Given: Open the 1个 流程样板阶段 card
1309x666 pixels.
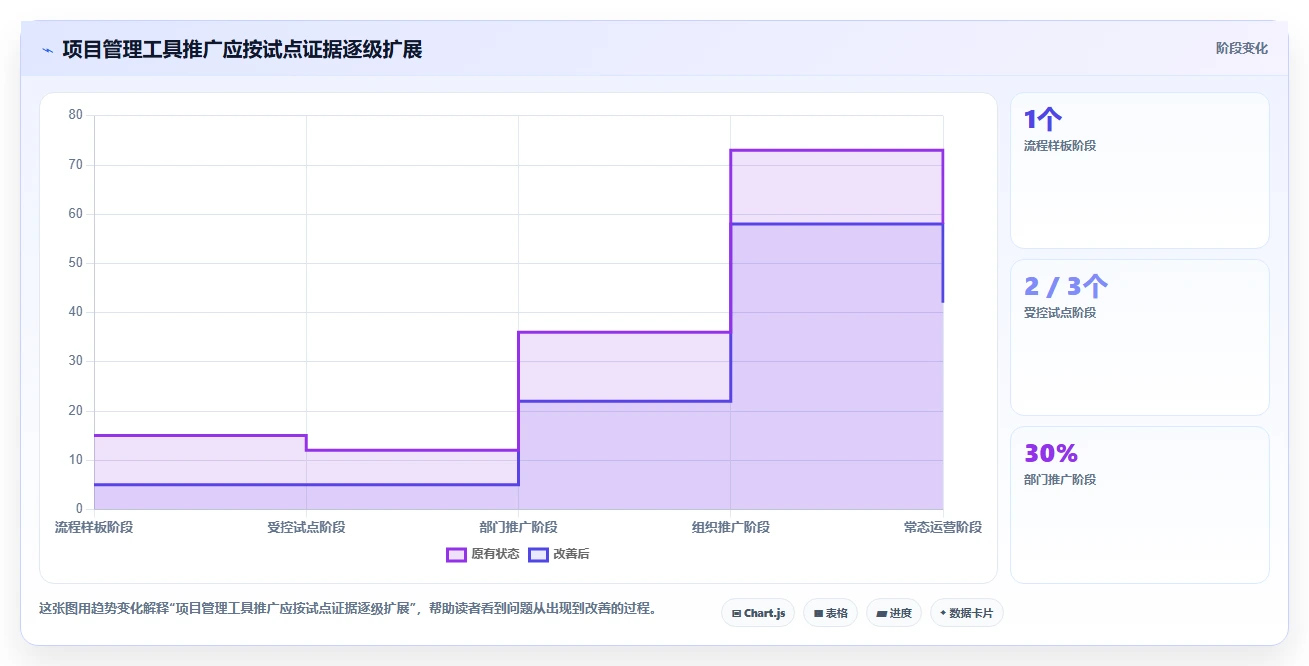Looking at the screenshot, I should (x=1140, y=170).
